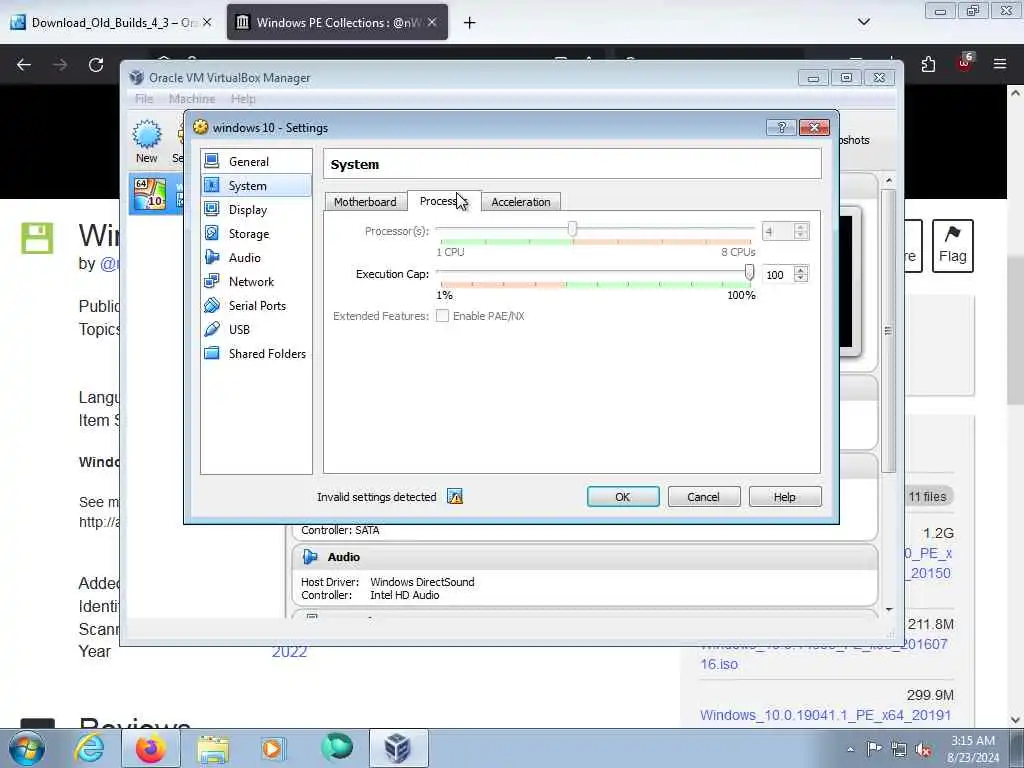Click OK to confirm settings
1024x768 pixels.
(623, 497)
